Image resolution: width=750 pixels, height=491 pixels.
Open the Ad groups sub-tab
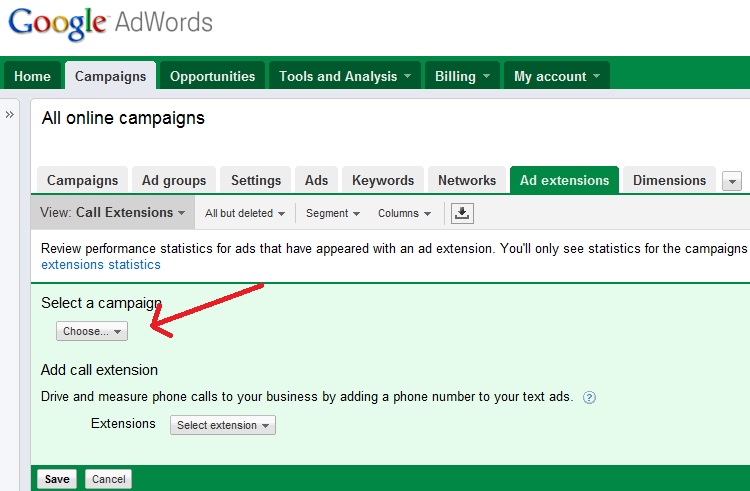click(174, 180)
